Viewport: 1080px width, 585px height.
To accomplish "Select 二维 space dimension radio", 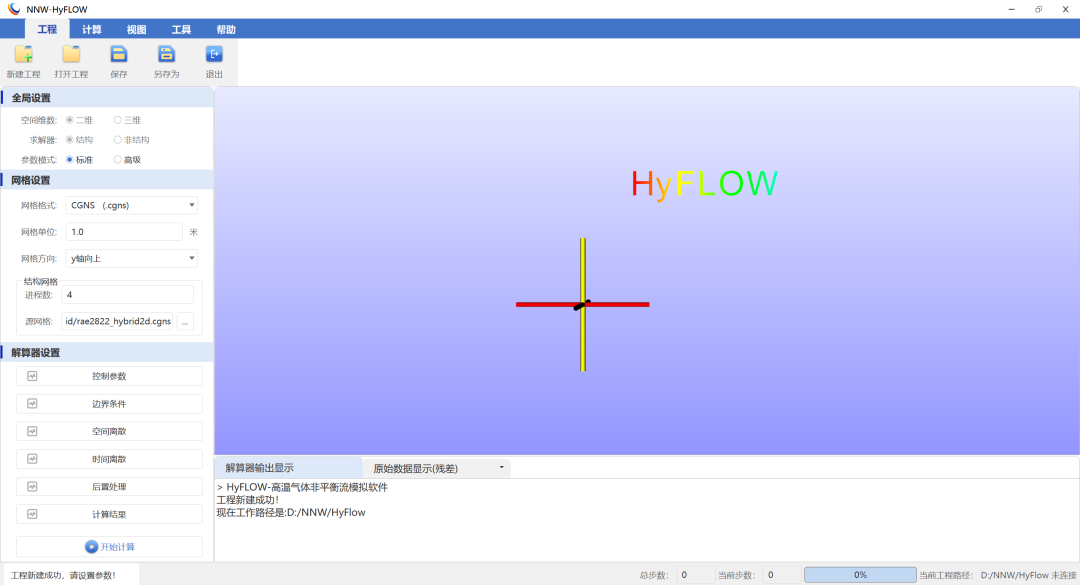I will (70, 120).
